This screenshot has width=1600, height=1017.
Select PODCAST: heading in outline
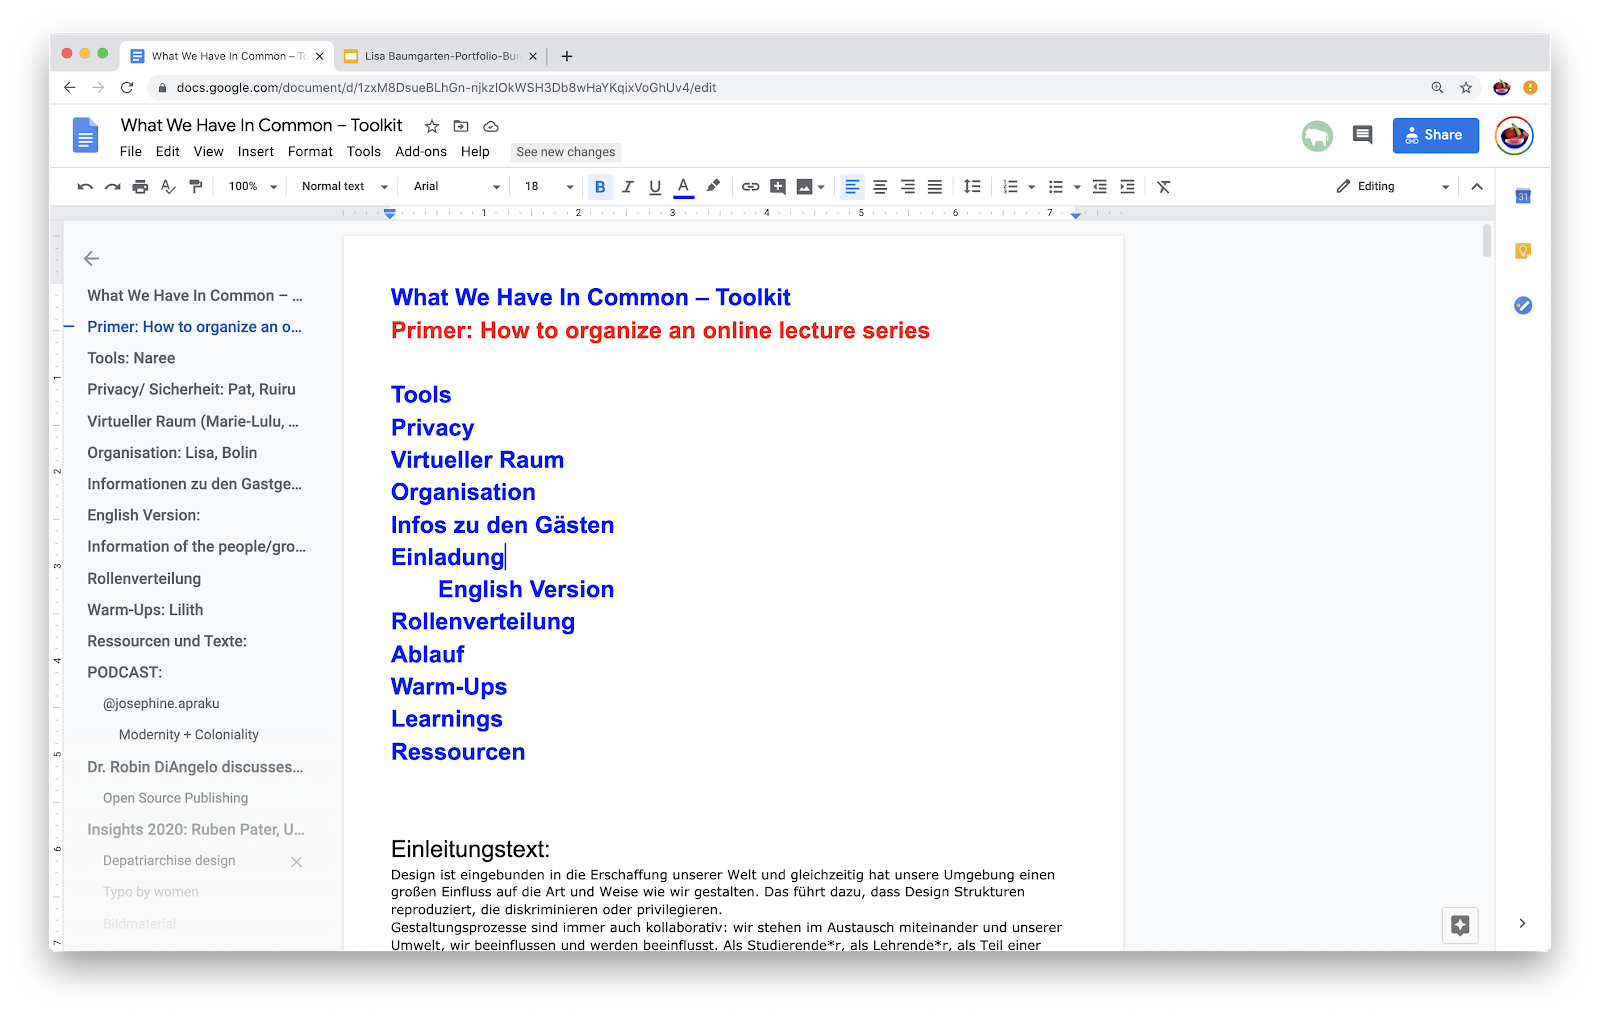[125, 672]
